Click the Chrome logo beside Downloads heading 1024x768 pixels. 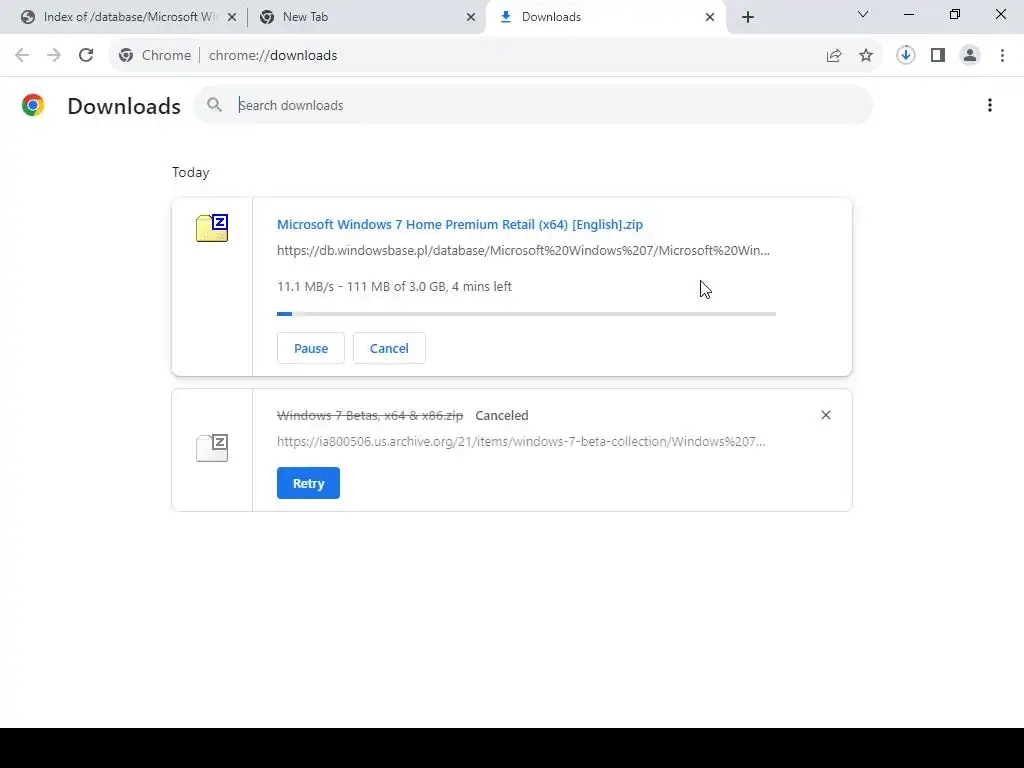coord(33,105)
